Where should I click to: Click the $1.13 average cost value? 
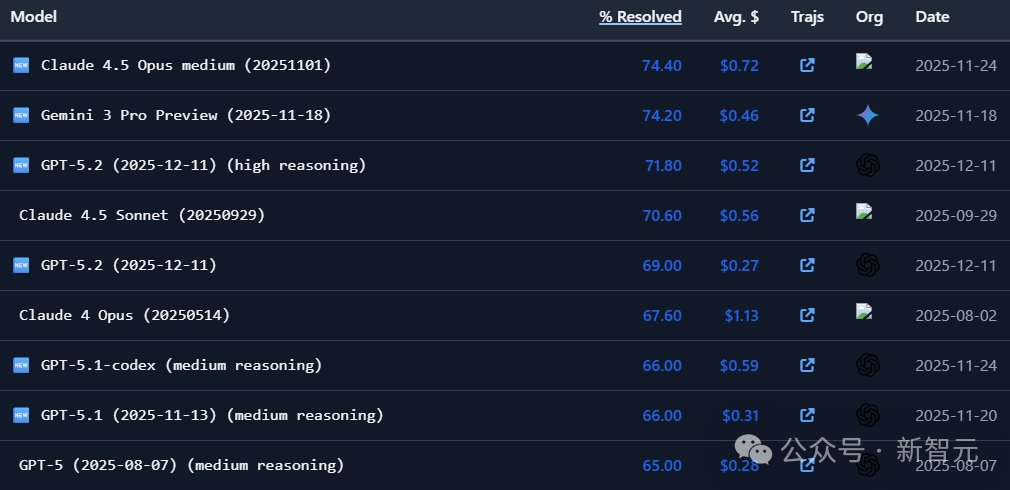[x=741, y=316]
